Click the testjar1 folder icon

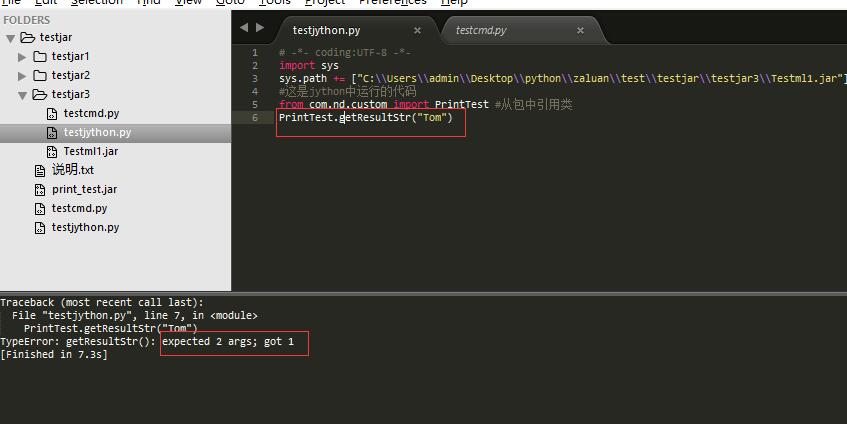(39, 56)
